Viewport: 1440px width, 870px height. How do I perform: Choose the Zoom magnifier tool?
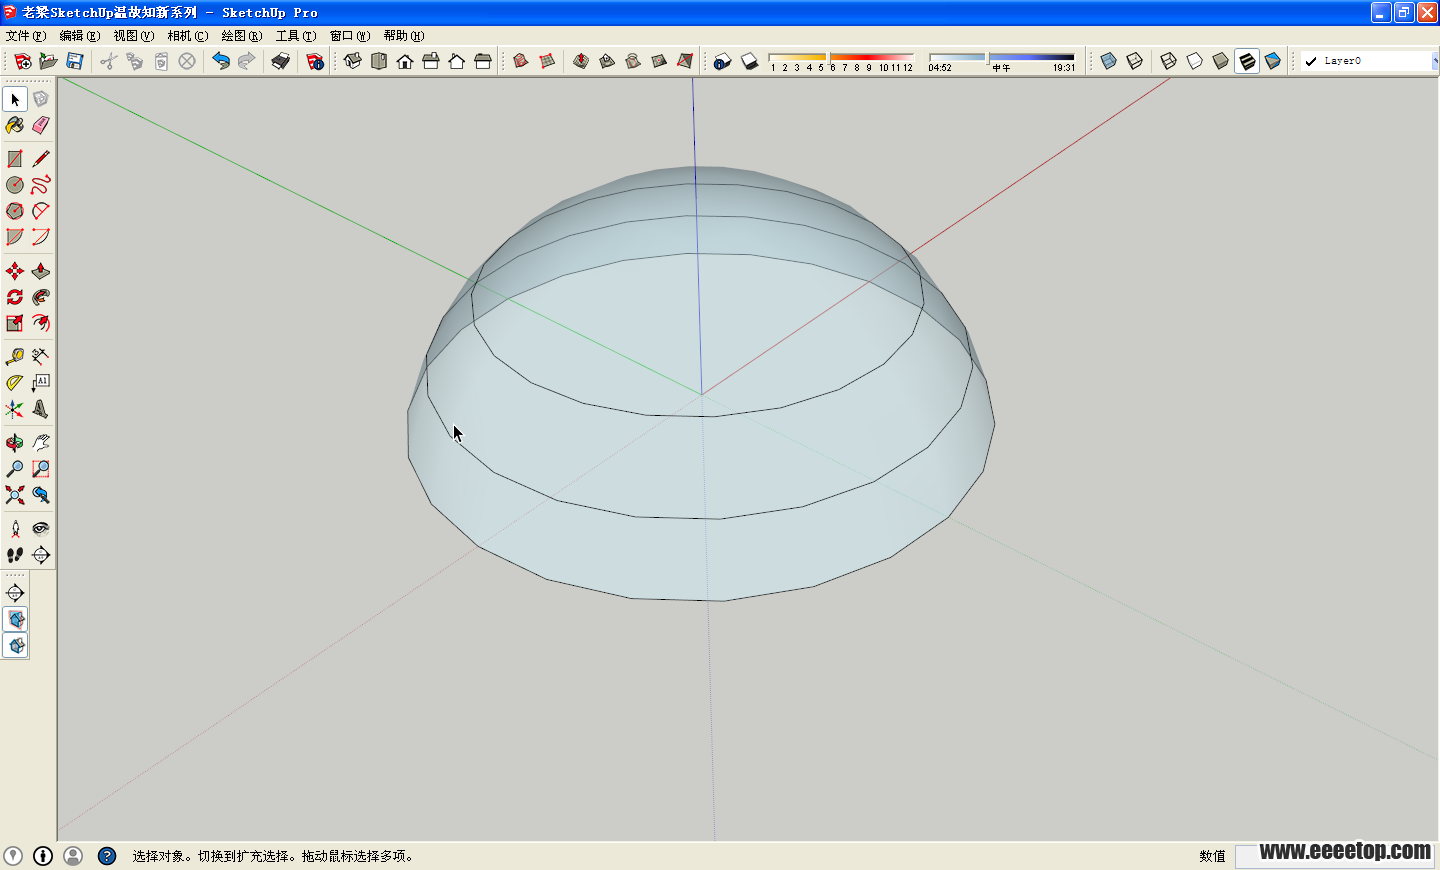[x=15, y=469]
